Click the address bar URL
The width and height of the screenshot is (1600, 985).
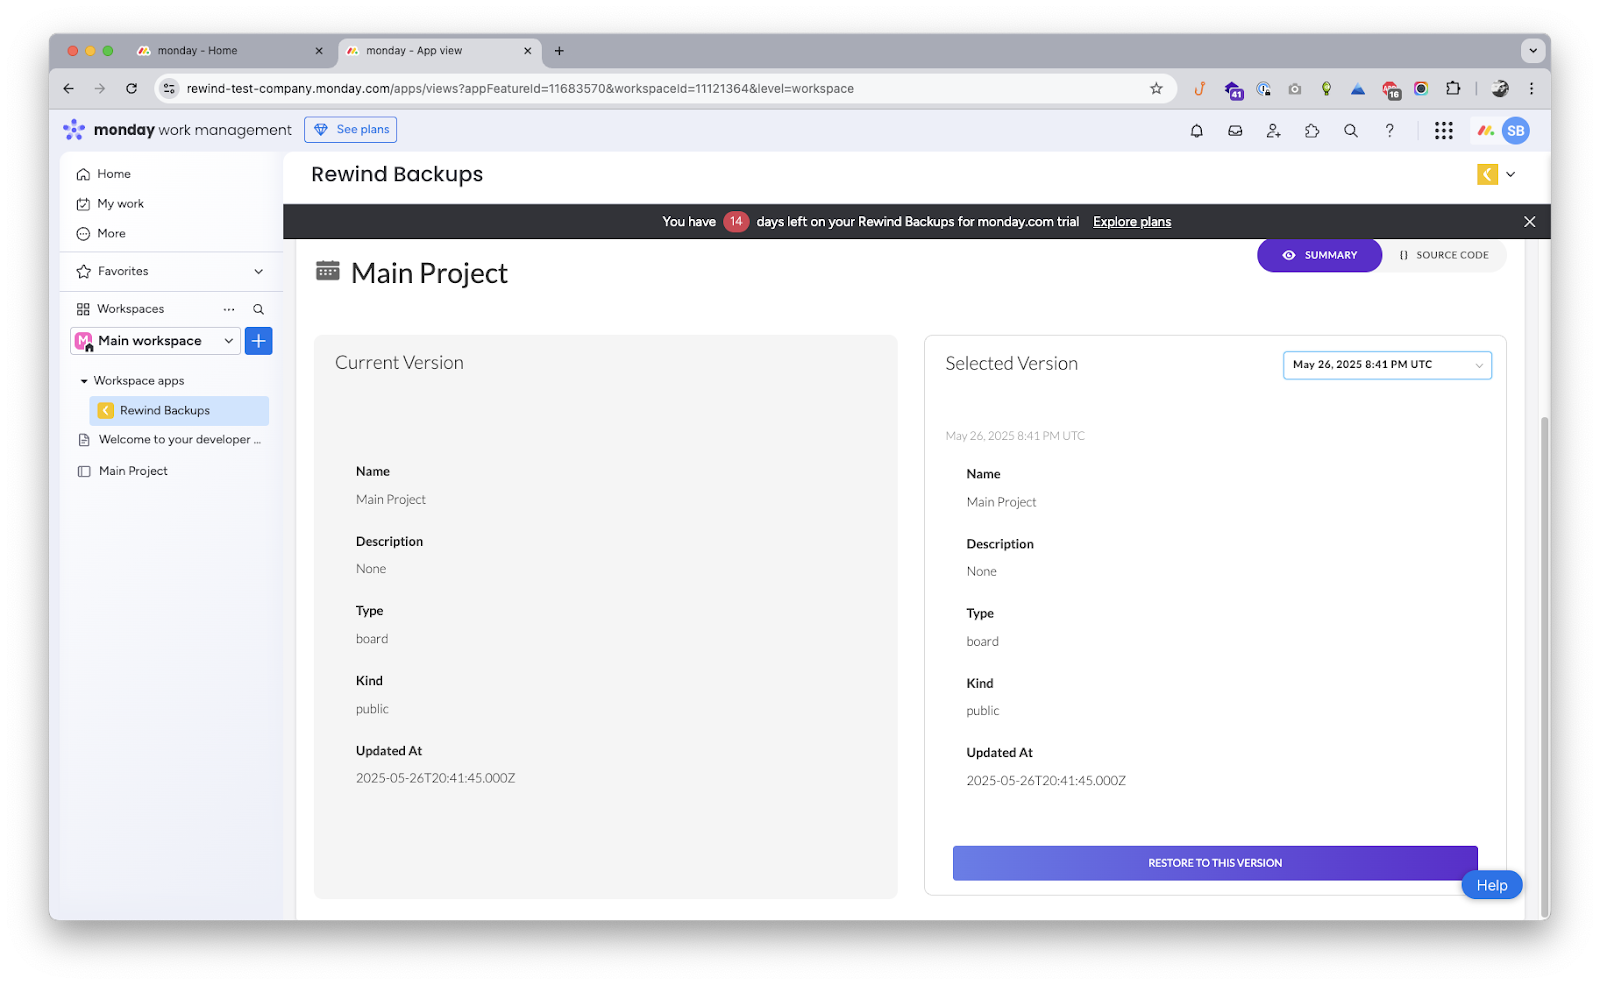pos(520,89)
